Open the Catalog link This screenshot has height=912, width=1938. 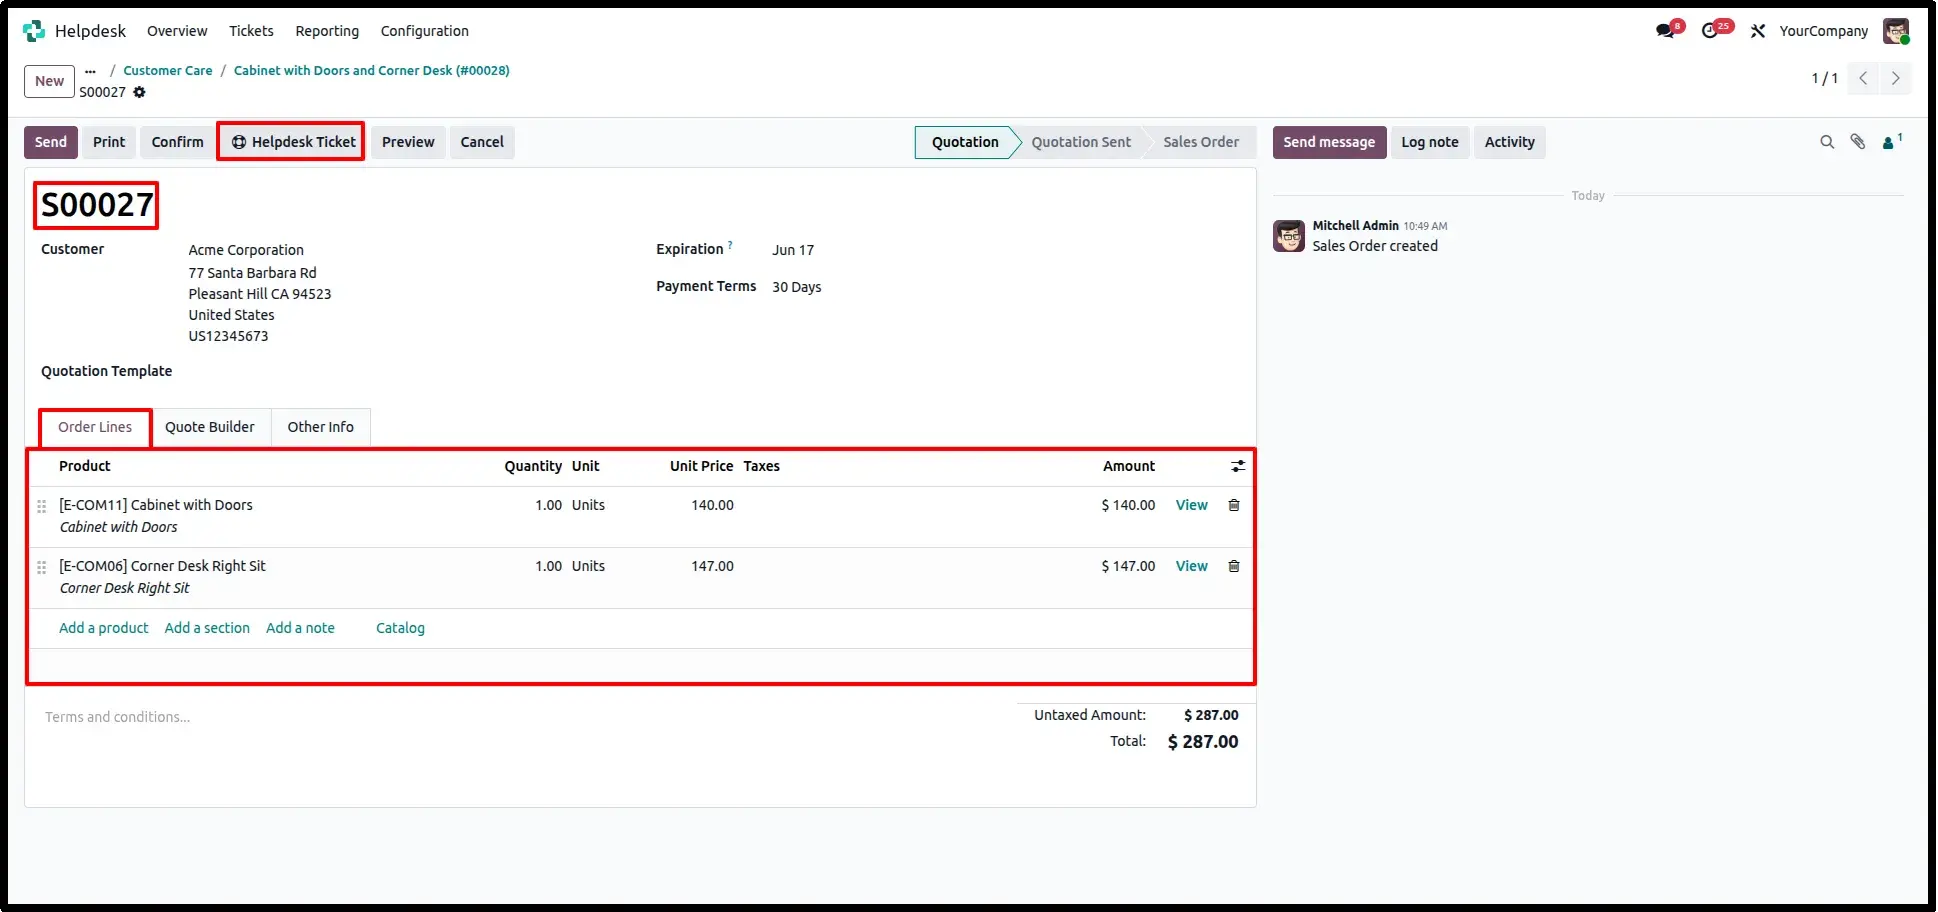click(400, 628)
